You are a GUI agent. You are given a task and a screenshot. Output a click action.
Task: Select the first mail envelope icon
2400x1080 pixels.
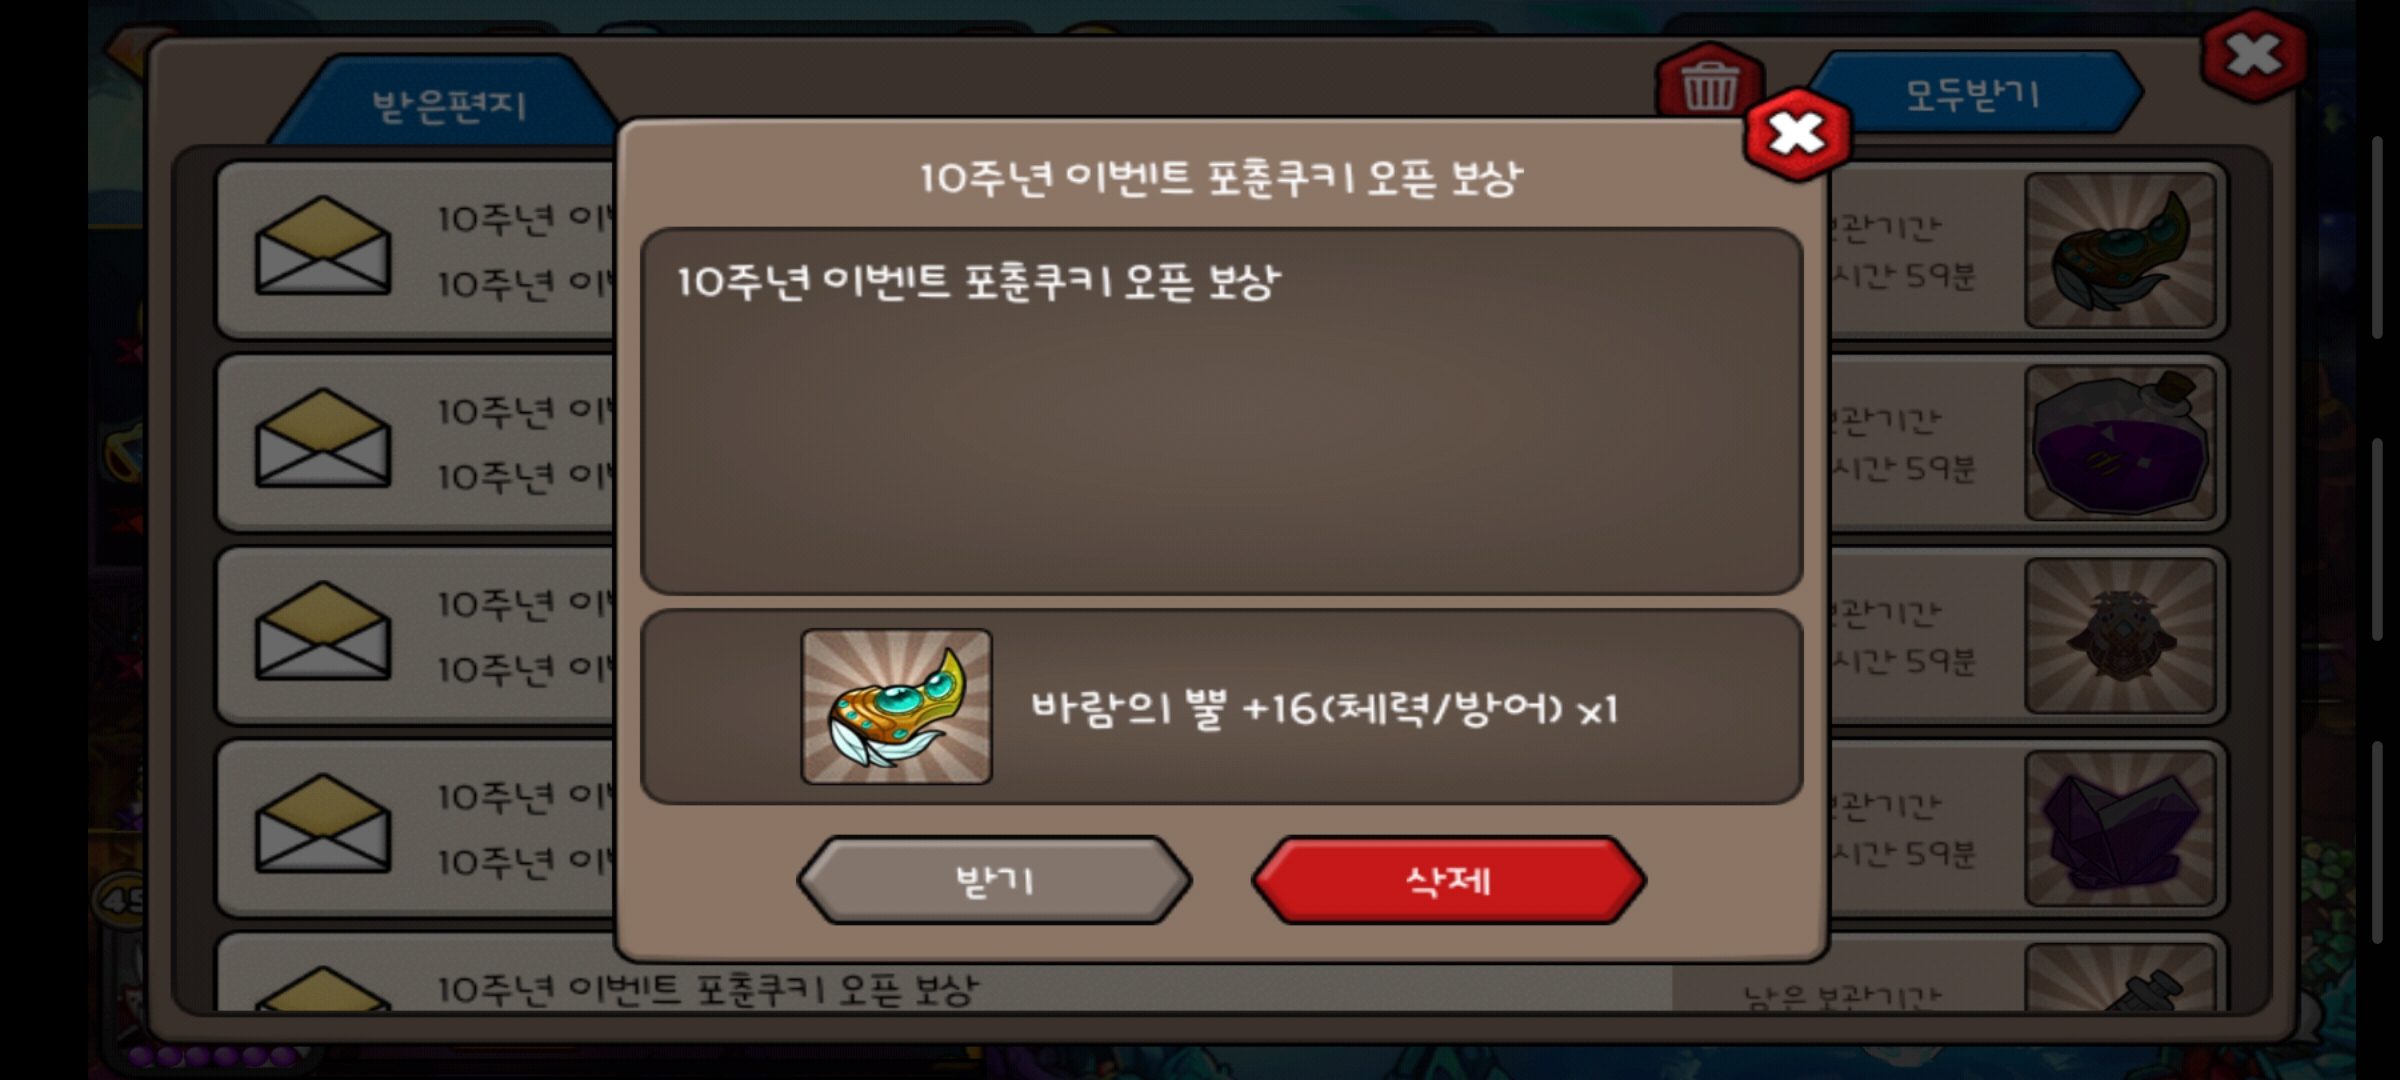(322, 245)
